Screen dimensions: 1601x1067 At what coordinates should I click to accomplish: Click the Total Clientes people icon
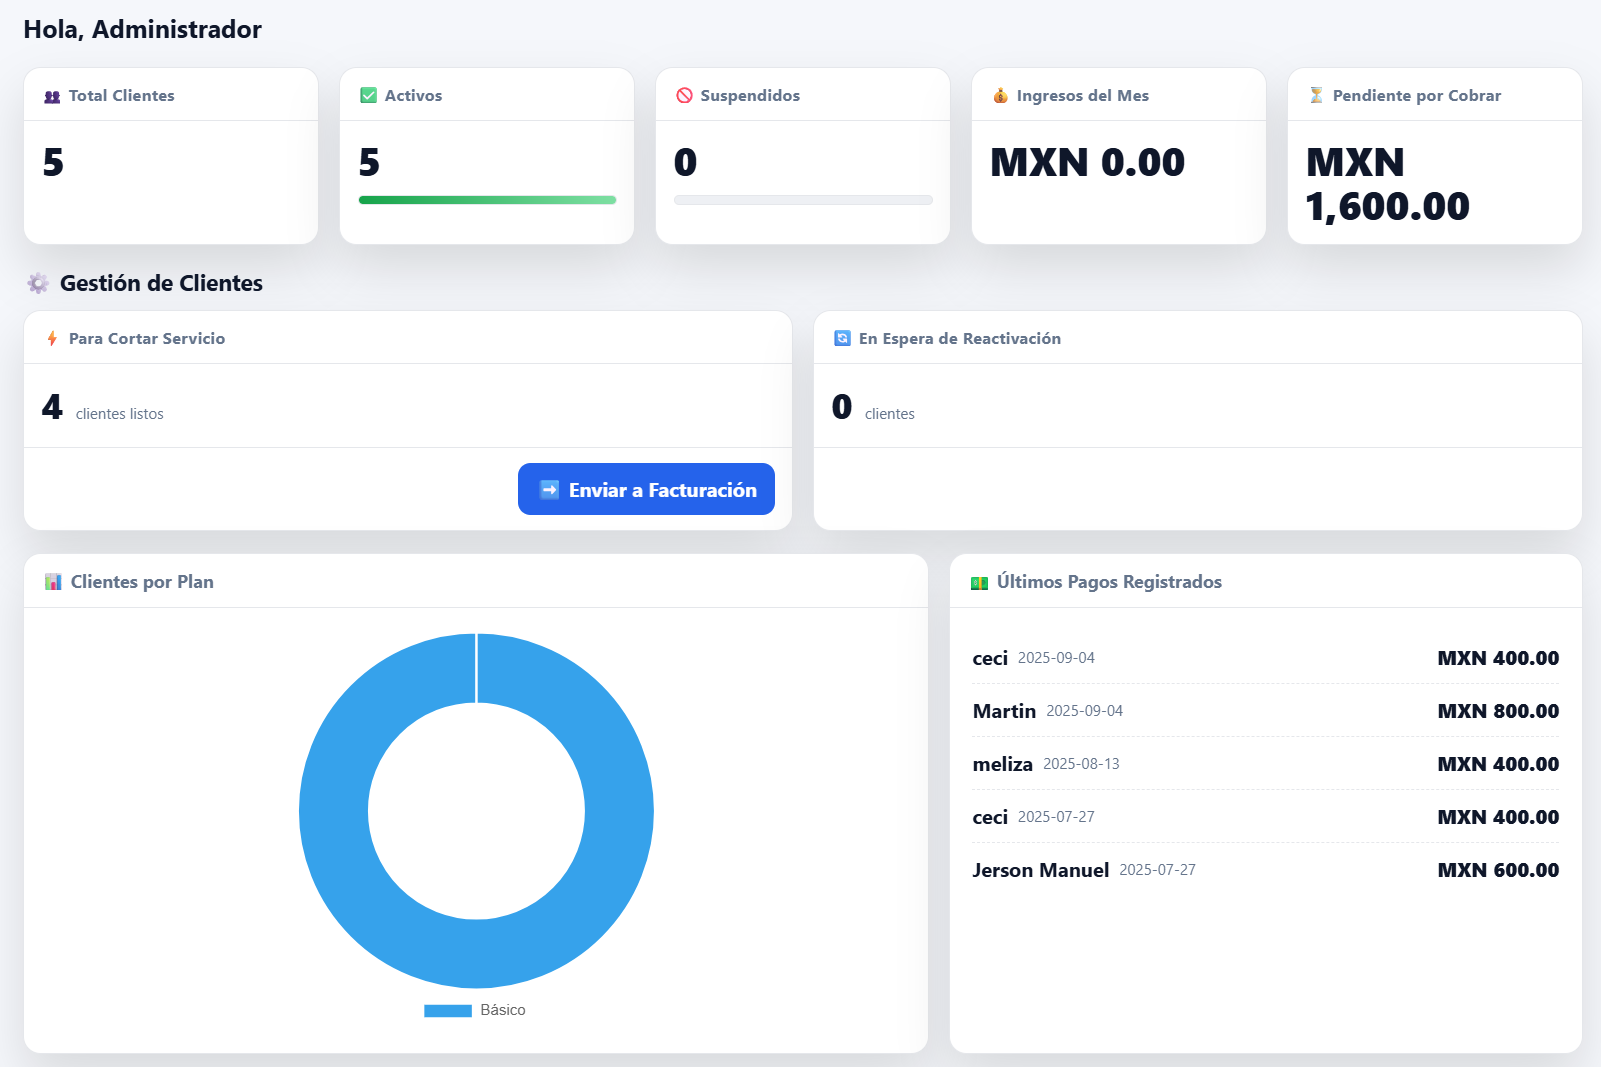52,97
